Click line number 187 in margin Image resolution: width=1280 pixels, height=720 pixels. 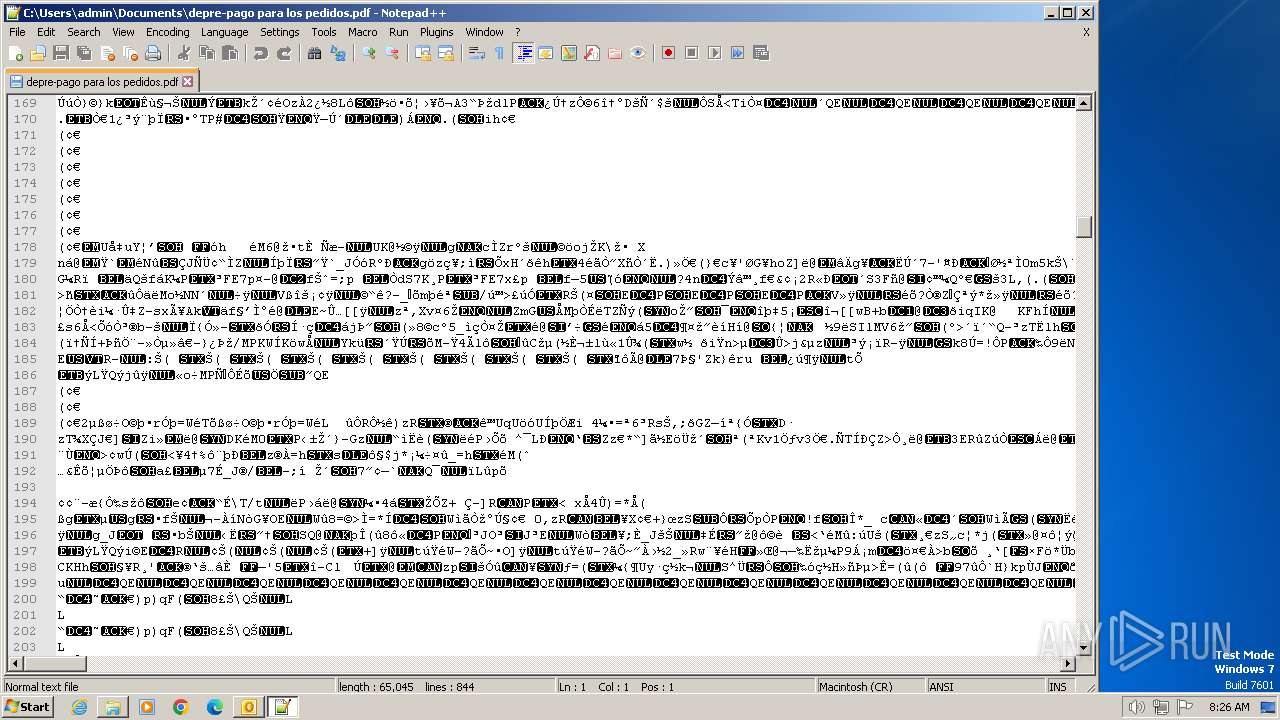[x=25, y=391]
